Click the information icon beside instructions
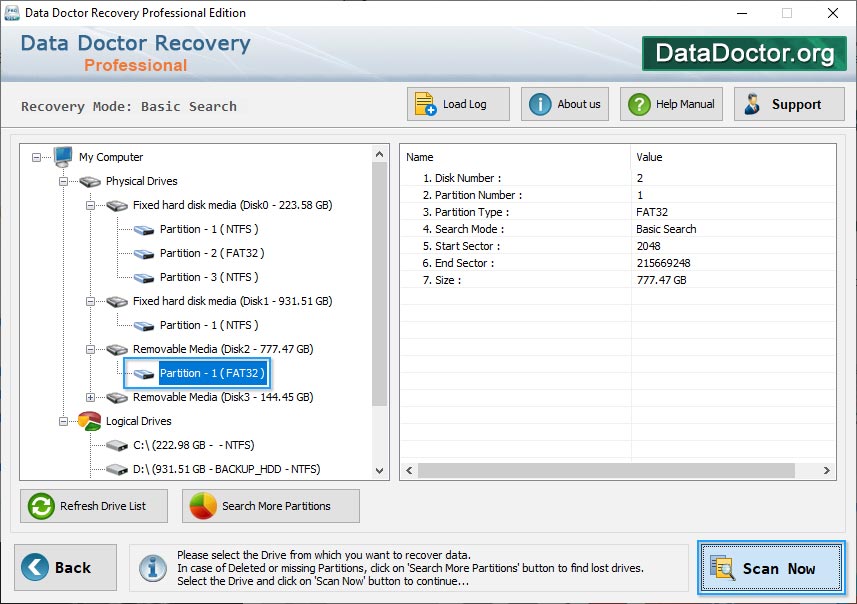This screenshot has width=857, height=604. coord(153,568)
